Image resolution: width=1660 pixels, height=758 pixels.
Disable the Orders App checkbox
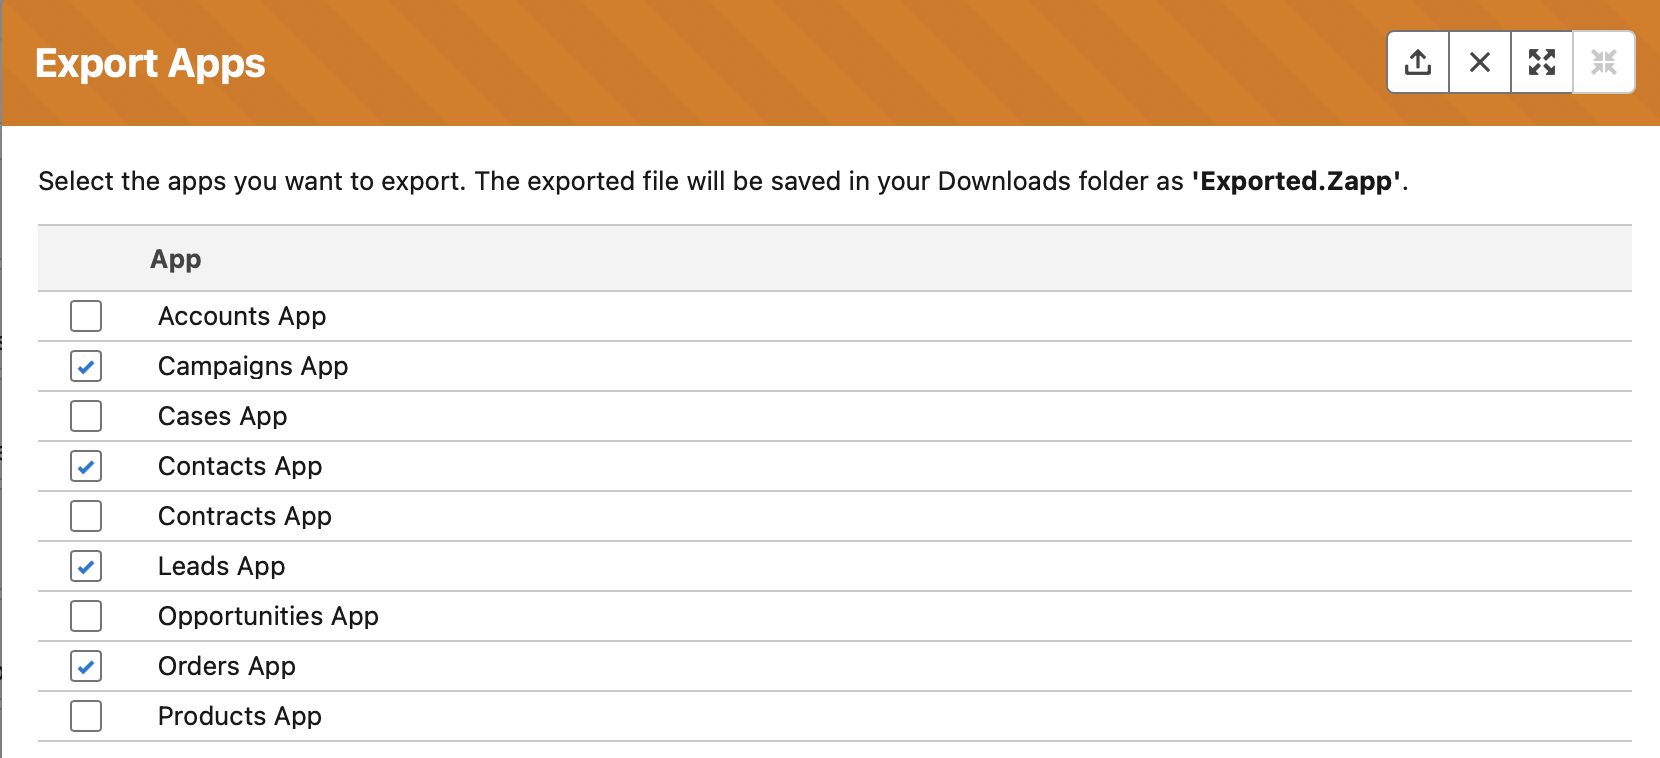(86, 666)
